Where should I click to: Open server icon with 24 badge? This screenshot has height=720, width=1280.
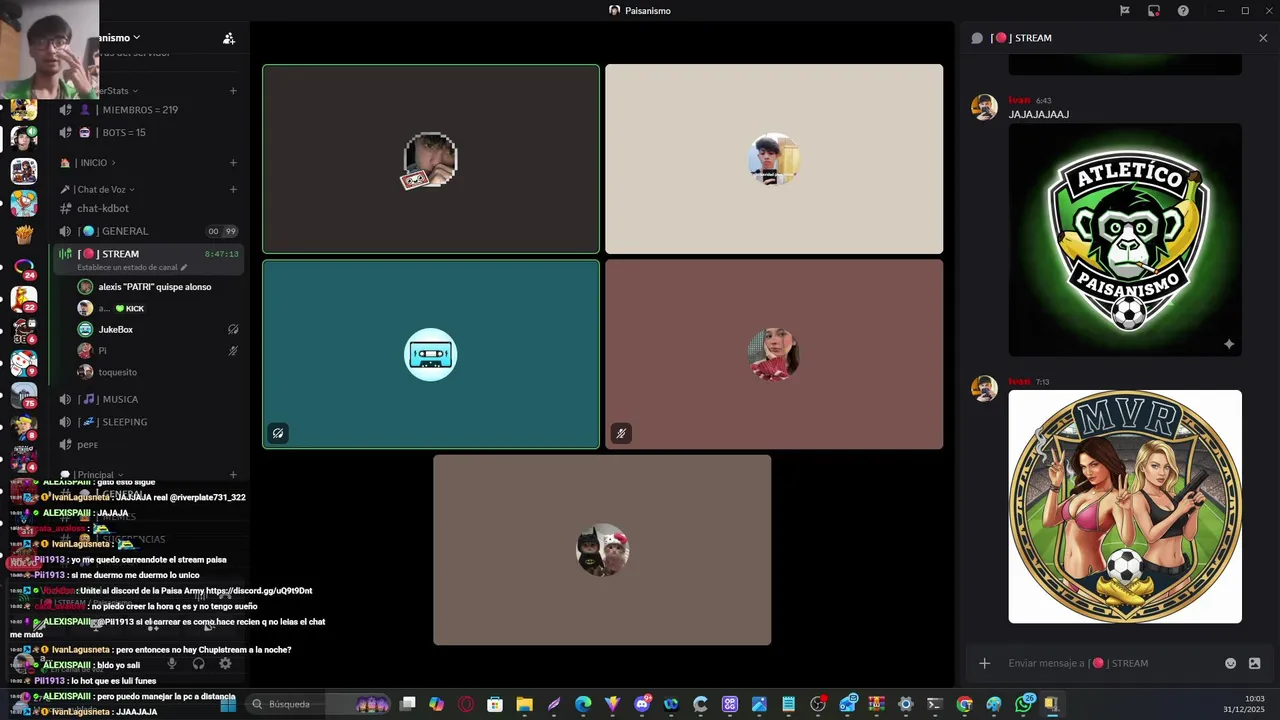point(24,267)
